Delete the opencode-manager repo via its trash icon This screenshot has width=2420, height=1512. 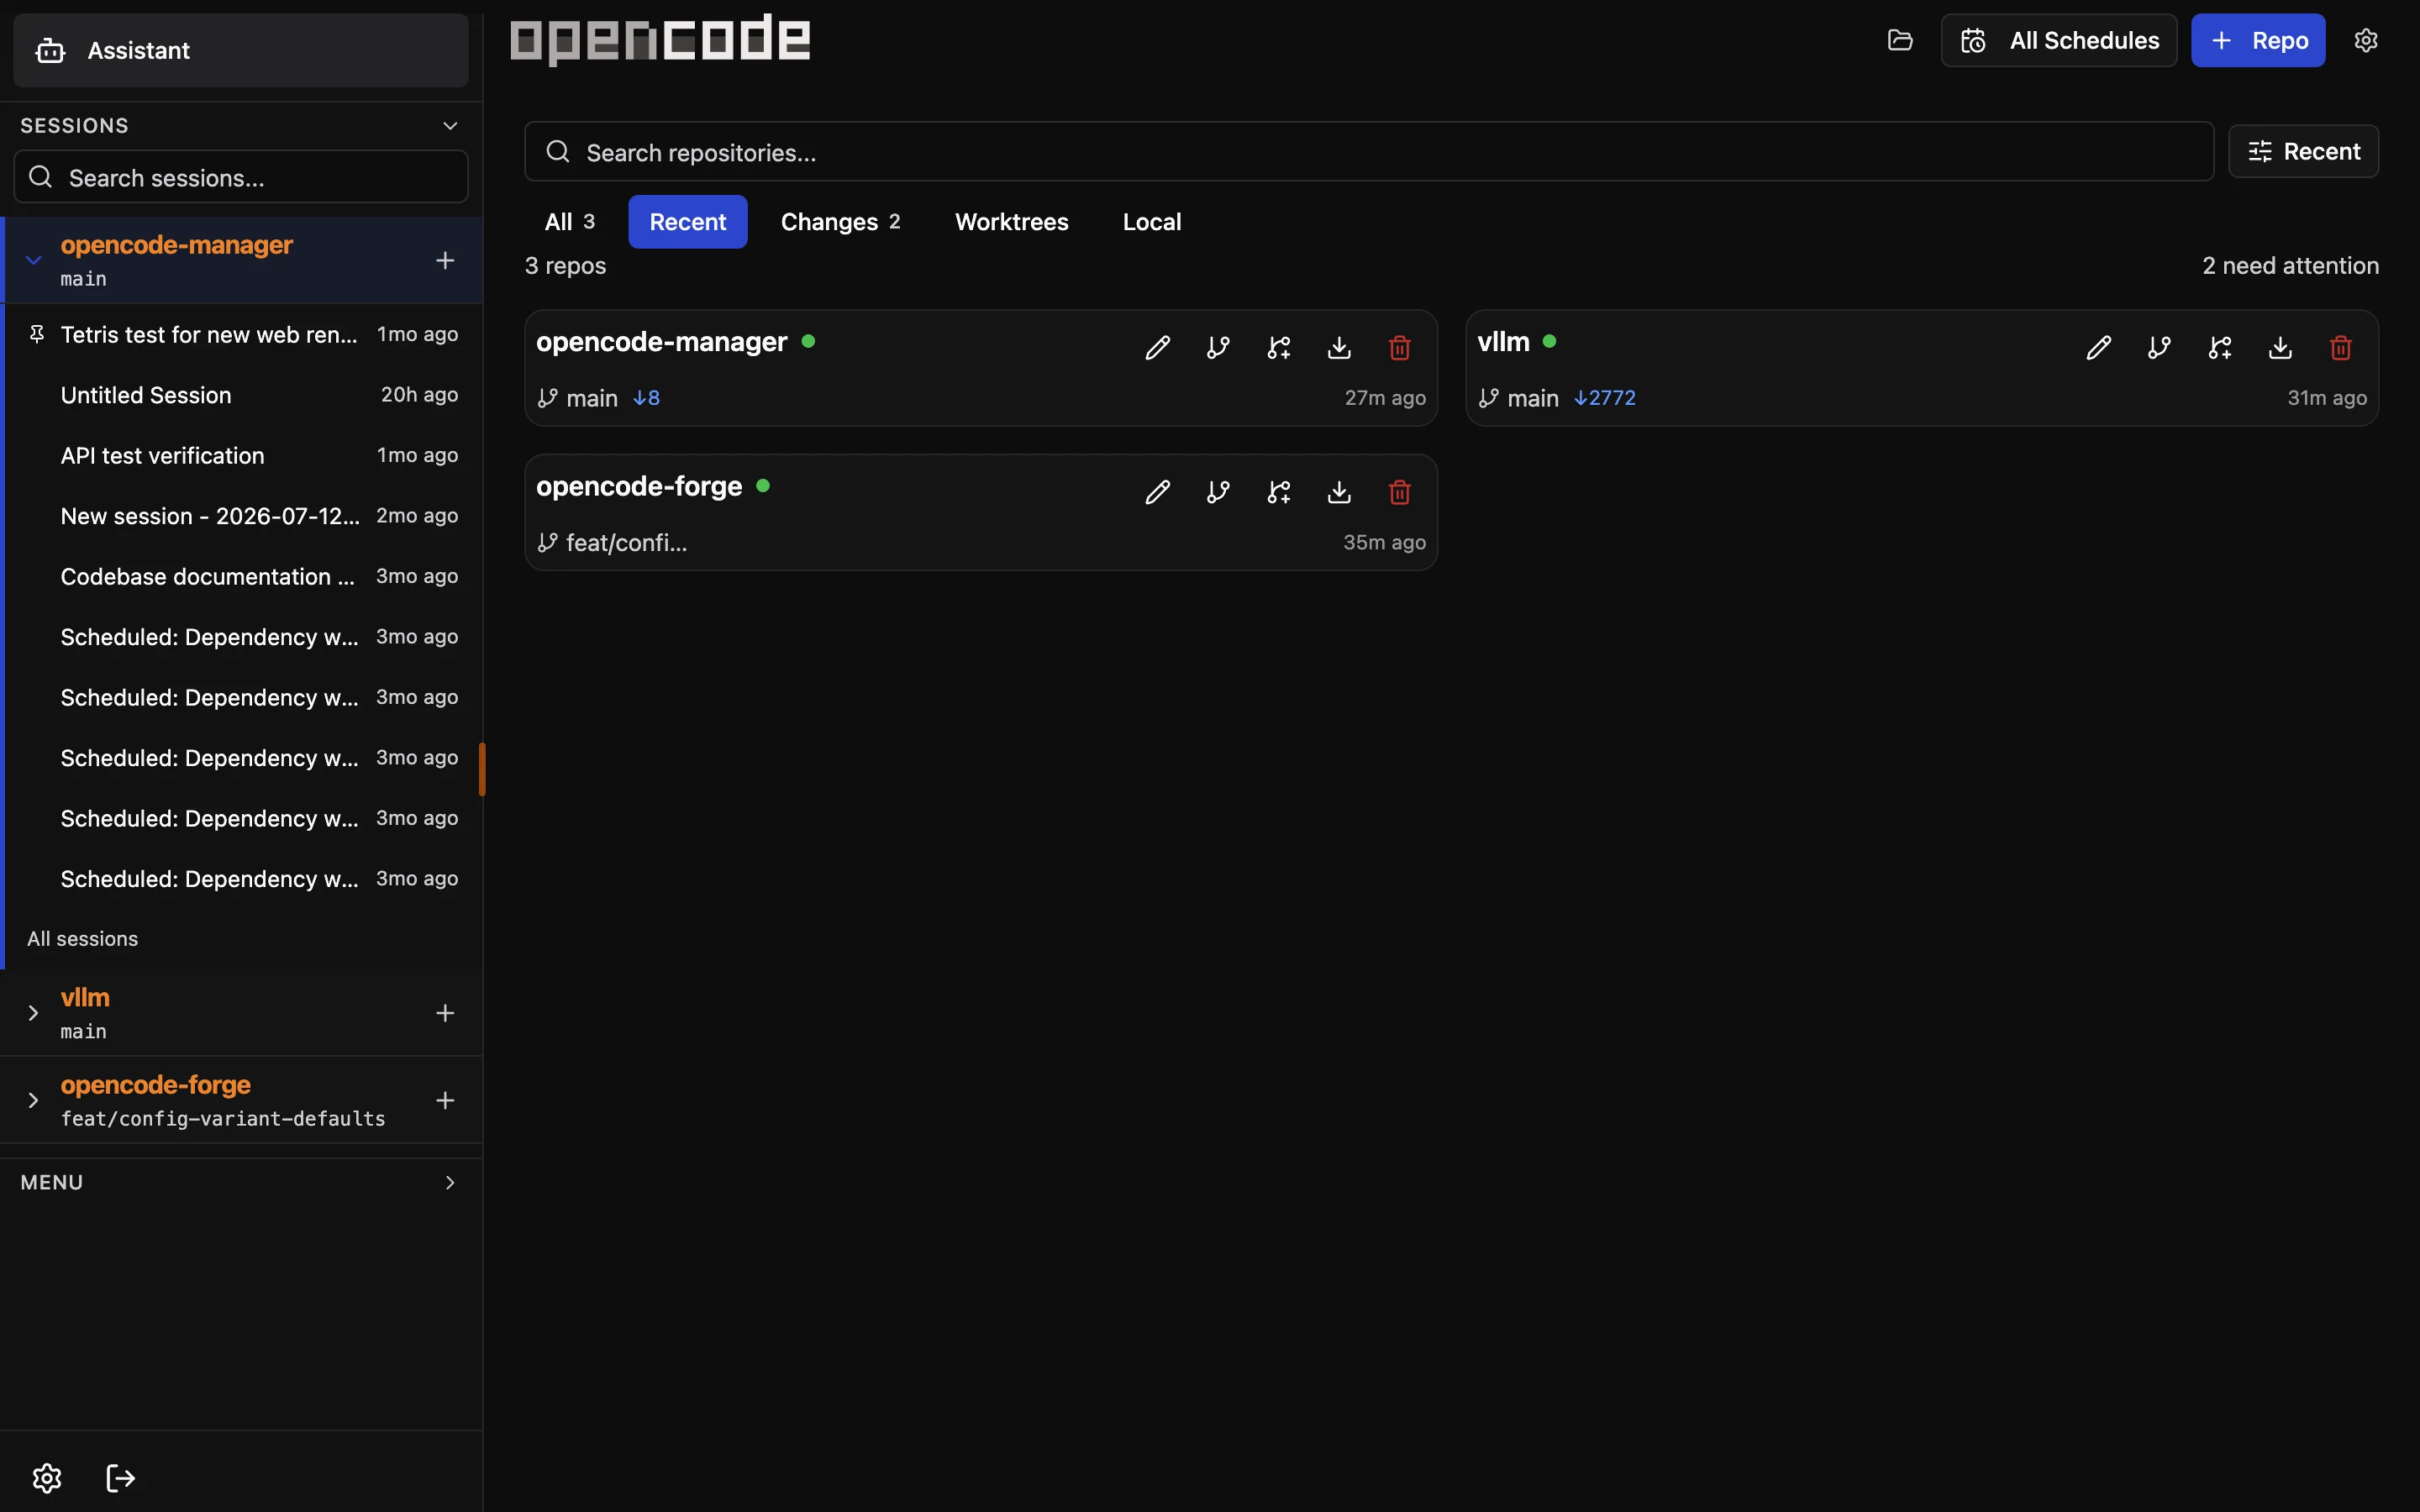point(1400,348)
